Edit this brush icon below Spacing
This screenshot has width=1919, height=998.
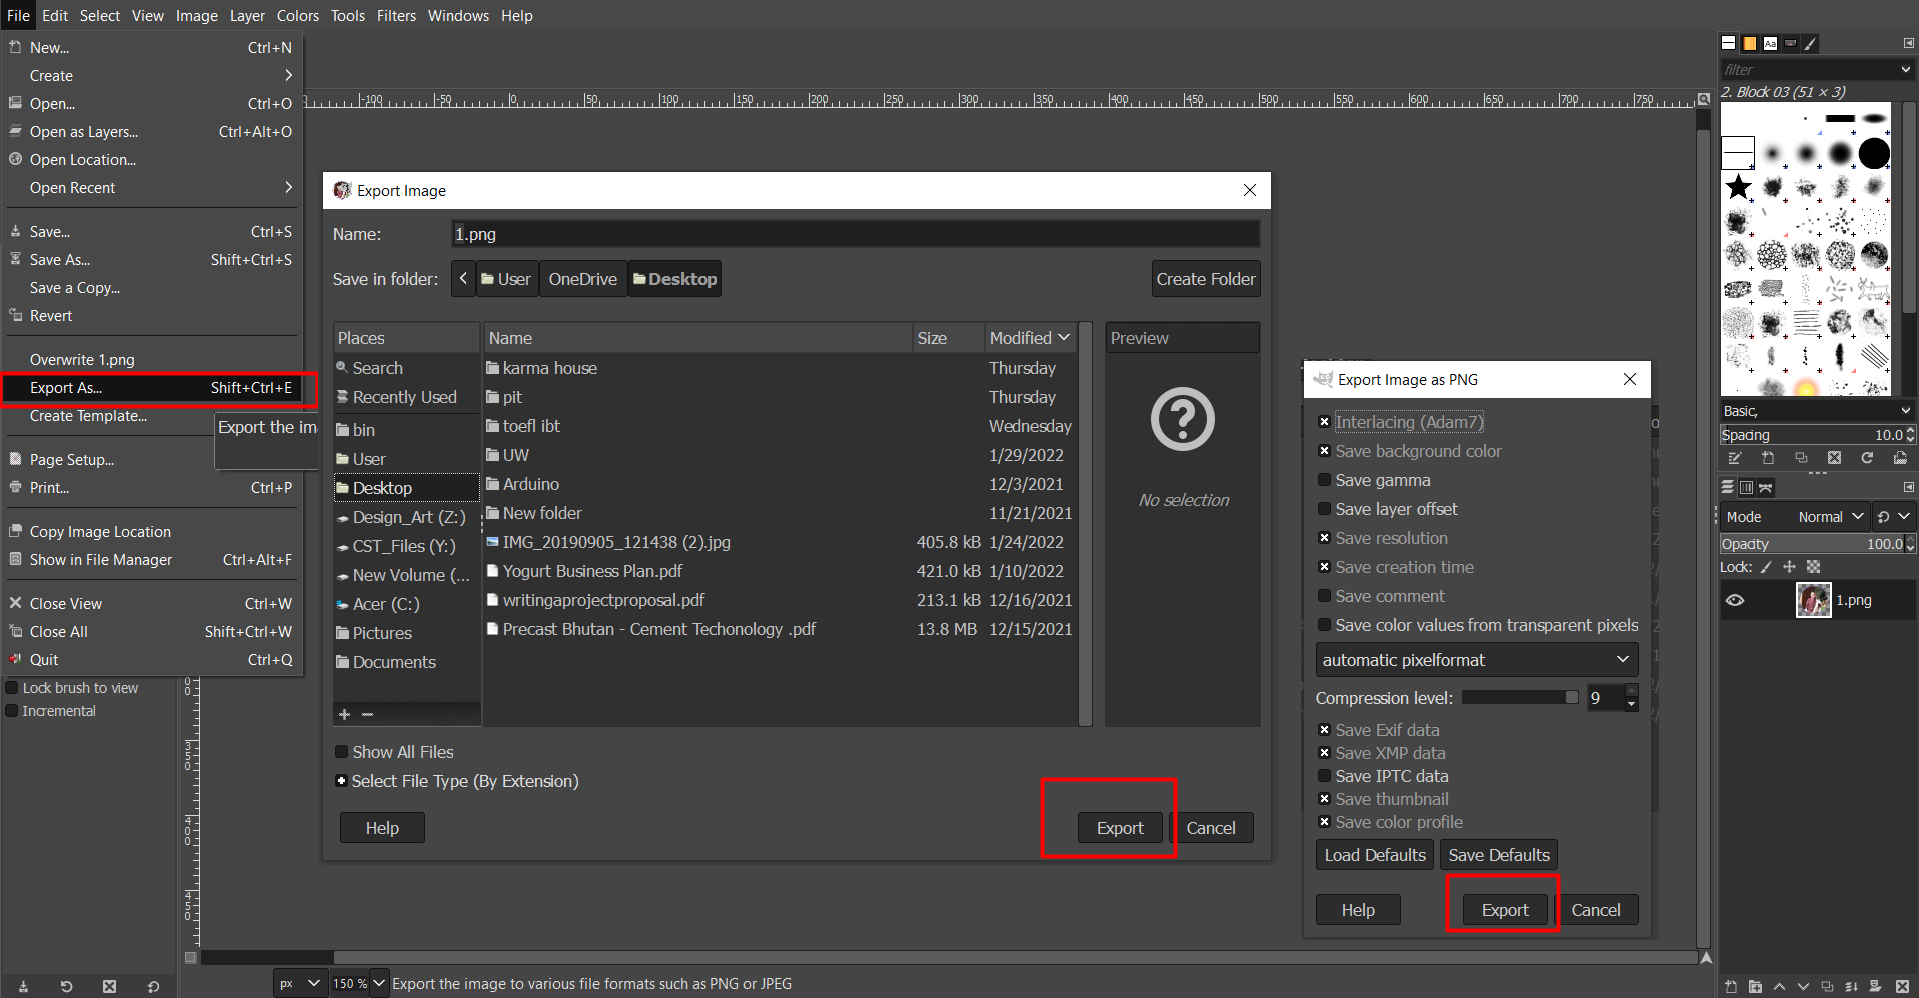[1735, 458]
